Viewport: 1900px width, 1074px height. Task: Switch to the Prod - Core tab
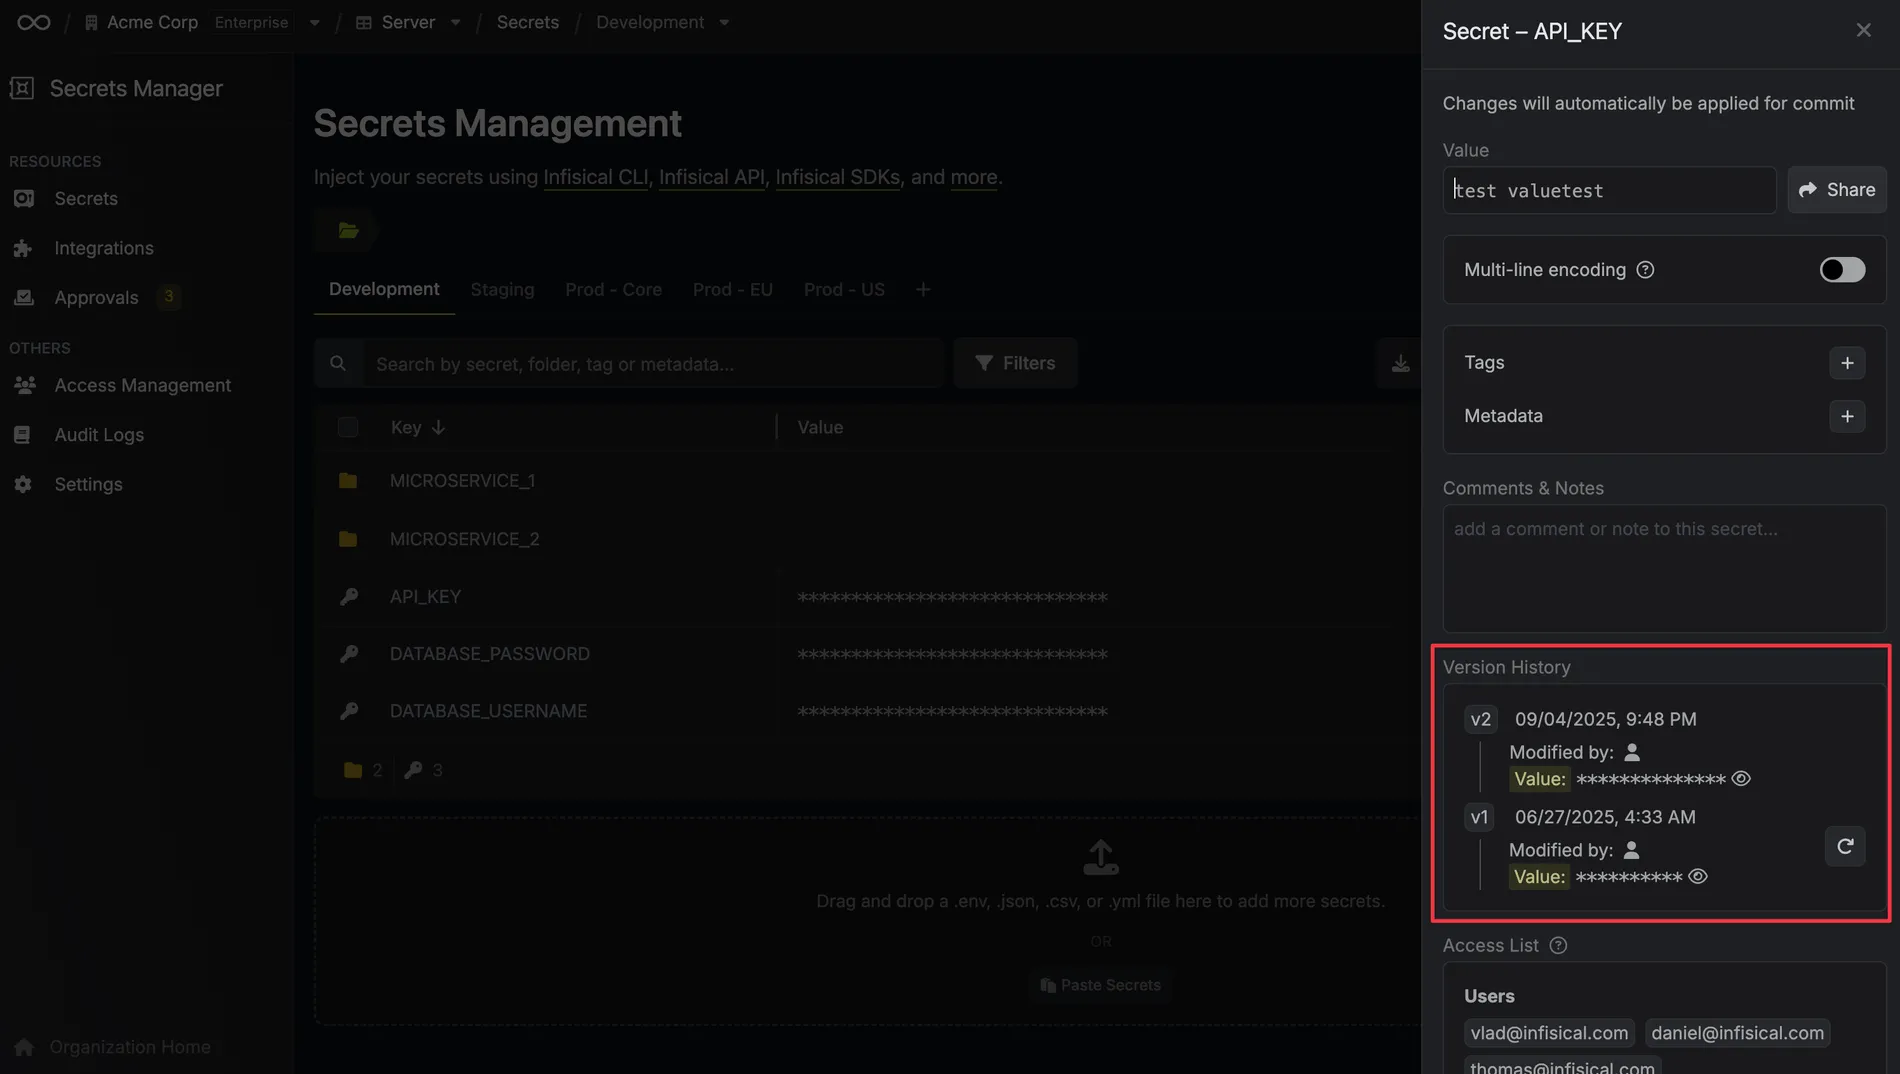pos(613,289)
